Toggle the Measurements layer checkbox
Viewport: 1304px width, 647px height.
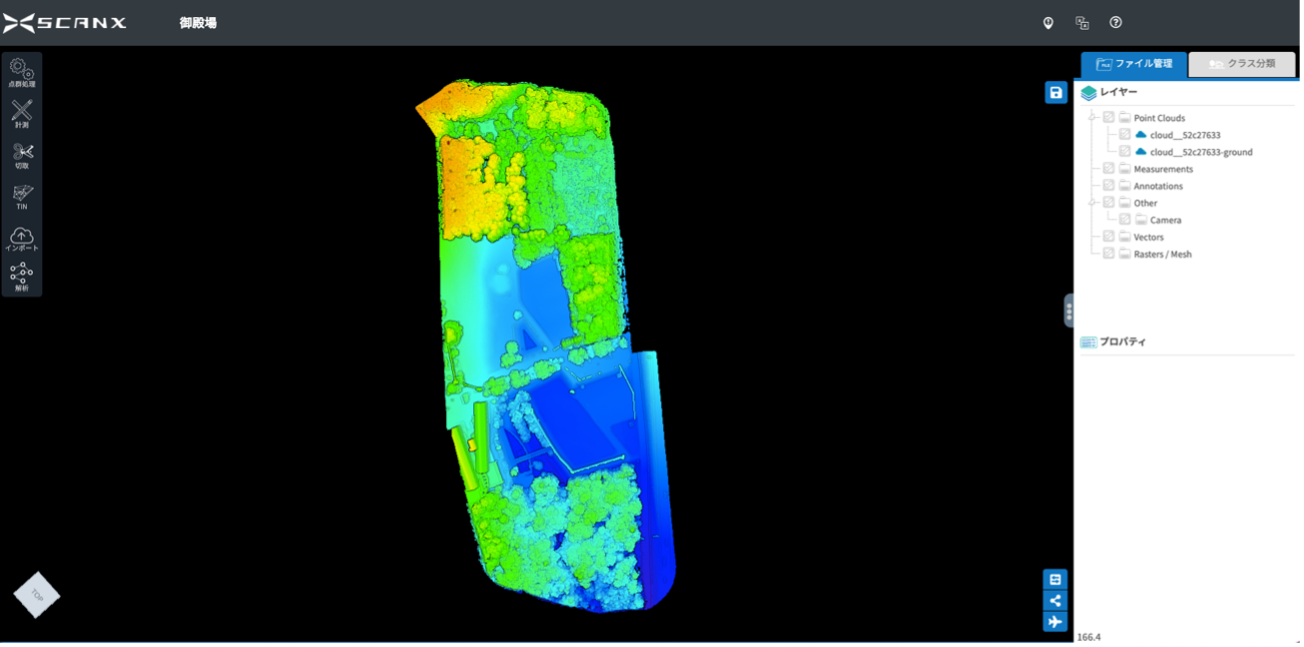pos(1108,169)
